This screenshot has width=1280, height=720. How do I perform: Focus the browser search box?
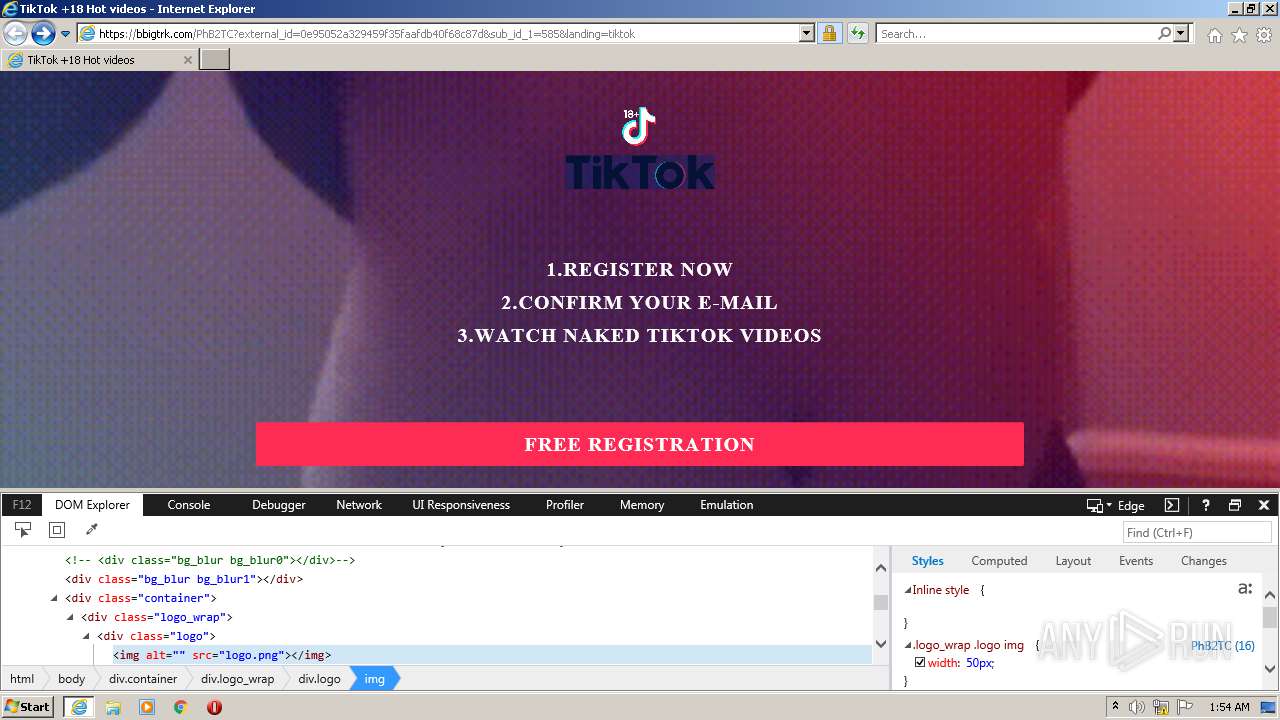coord(1016,34)
